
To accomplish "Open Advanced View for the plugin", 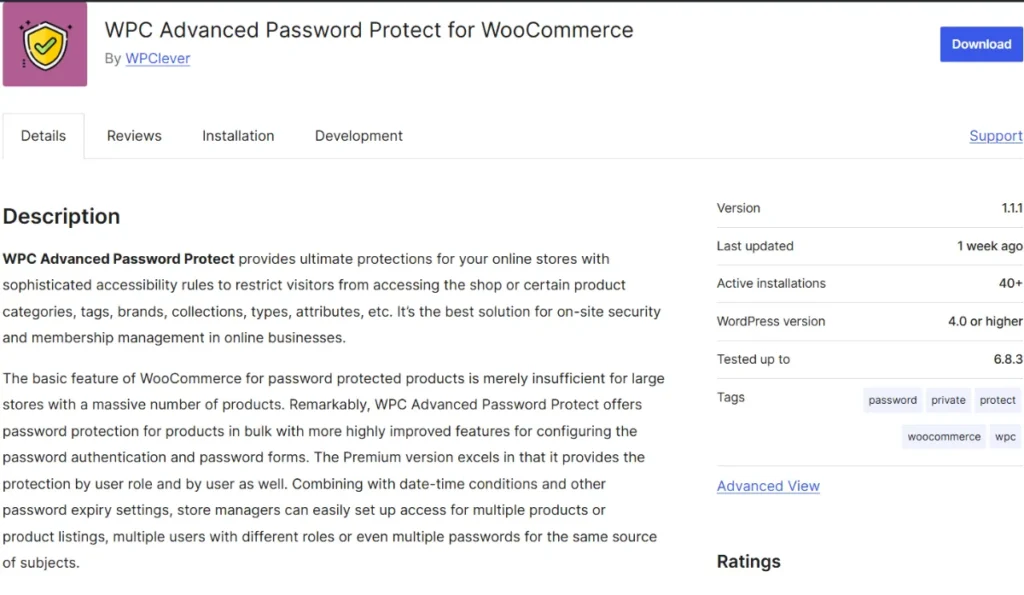I will click(768, 486).
